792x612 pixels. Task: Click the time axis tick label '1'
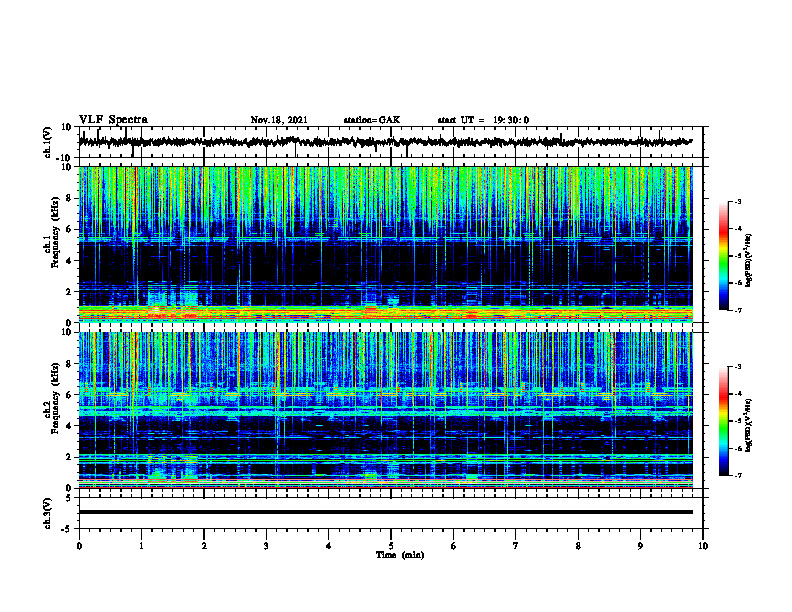(141, 546)
